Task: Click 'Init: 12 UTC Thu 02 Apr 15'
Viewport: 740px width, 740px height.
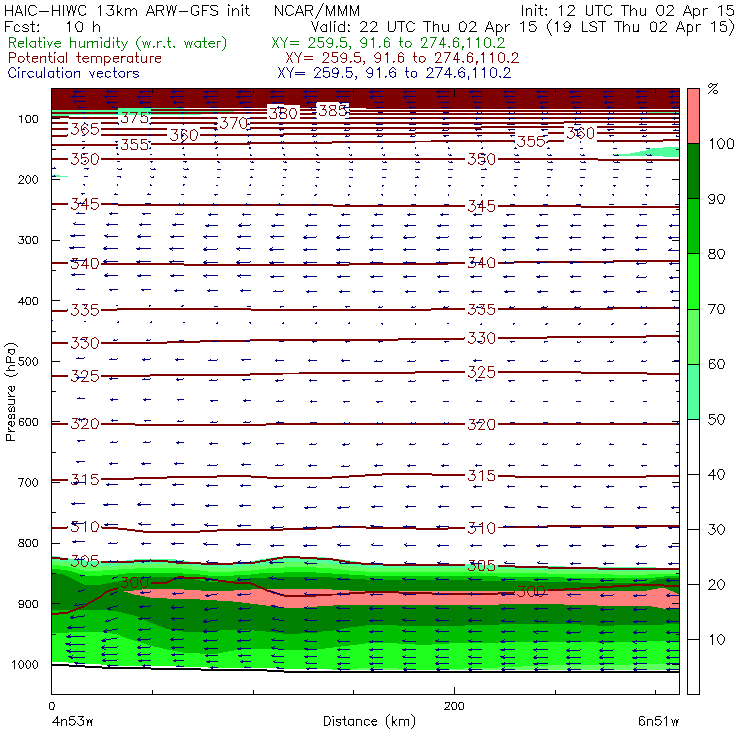Action: pos(627,10)
